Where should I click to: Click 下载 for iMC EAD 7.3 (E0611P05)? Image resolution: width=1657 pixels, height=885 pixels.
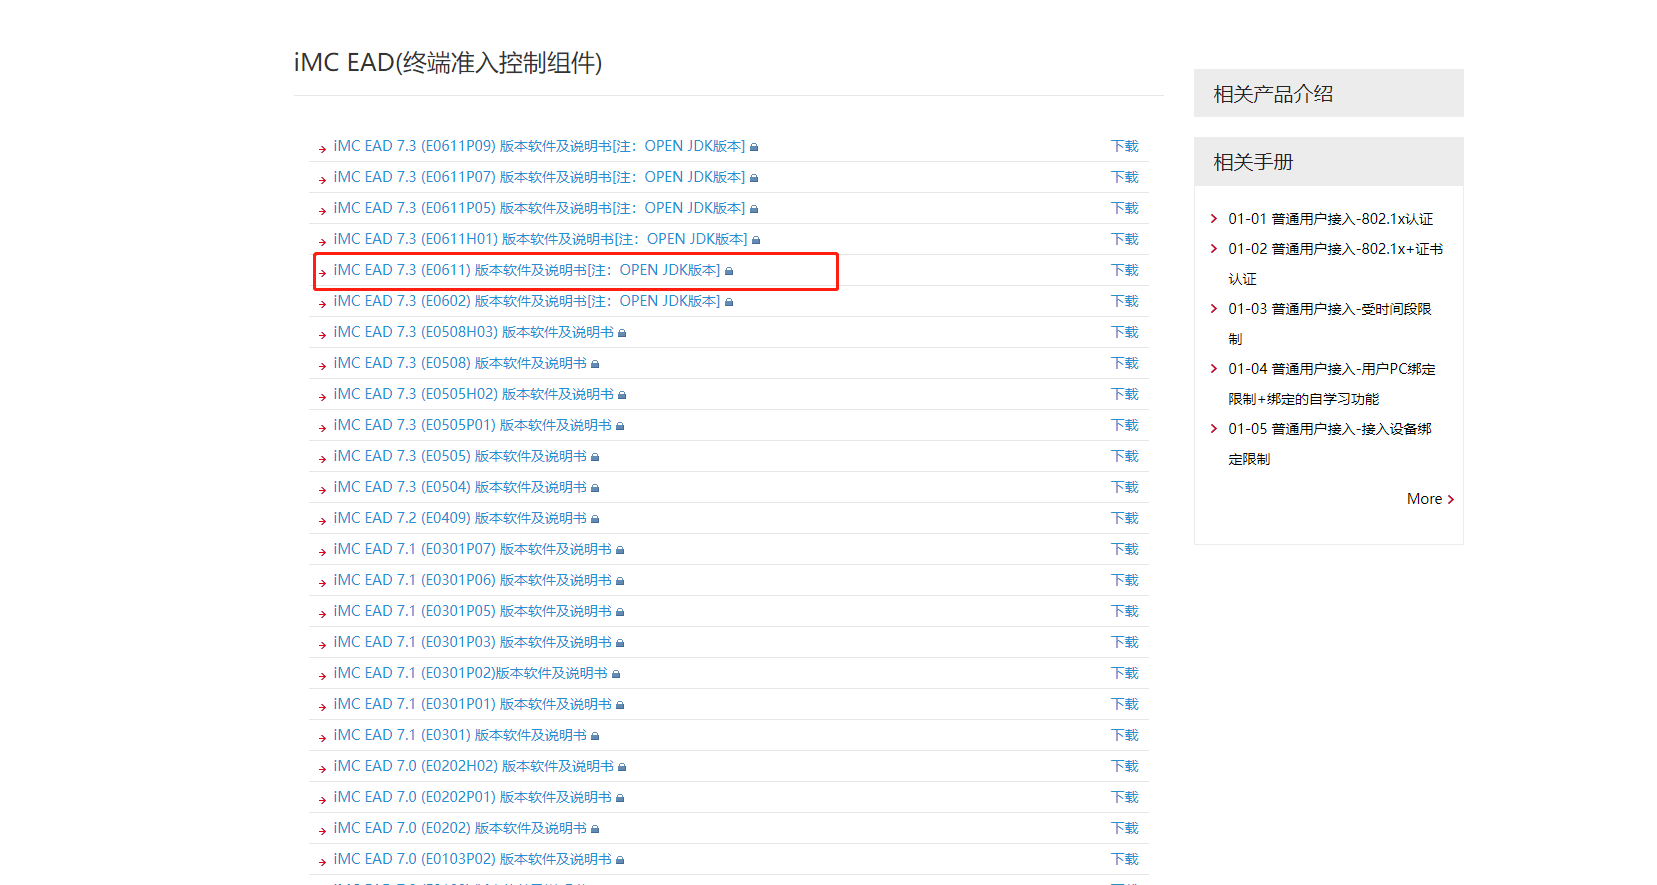pyautogui.click(x=1125, y=208)
